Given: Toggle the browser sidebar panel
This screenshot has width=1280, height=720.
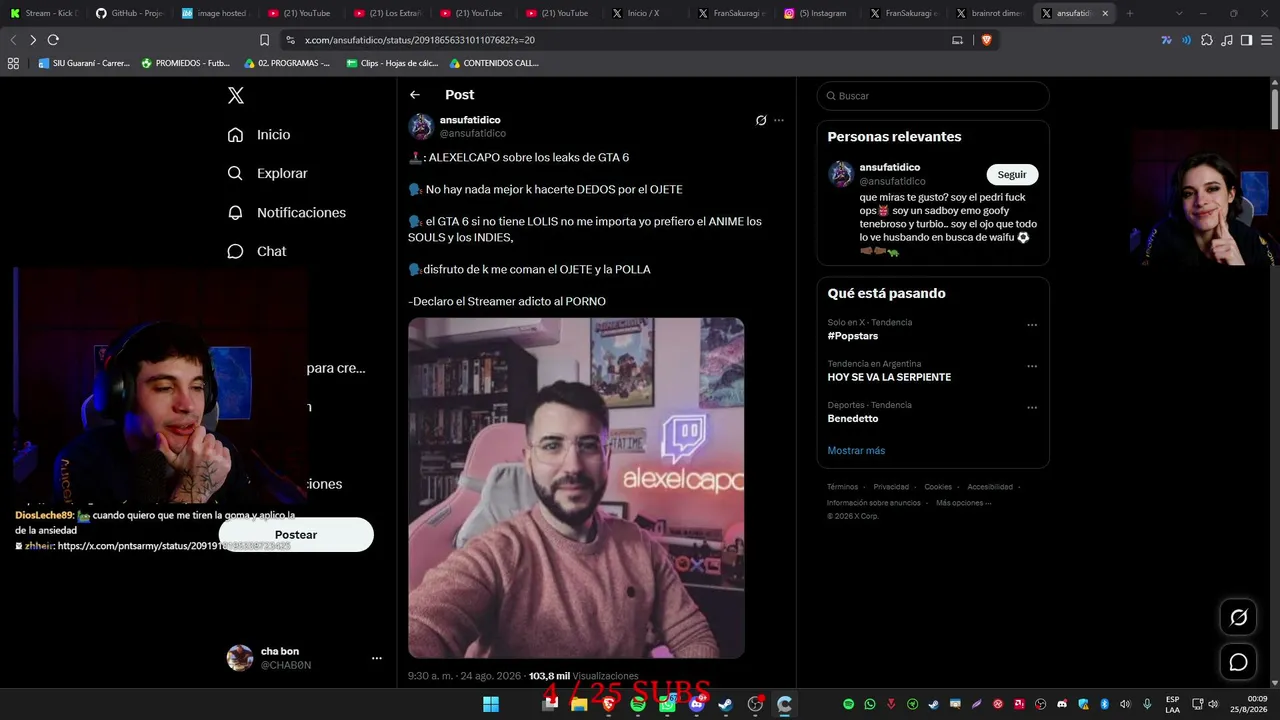Looking at the screenshot, I should click(x=1246, y=40).
